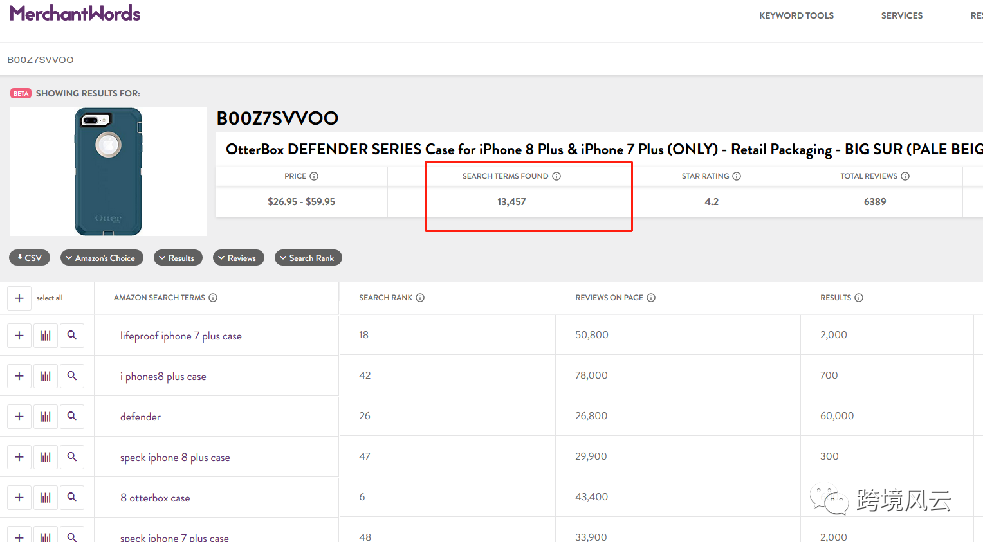
Task: Click the select all plus button in header
Action: [x=19, y=298]
